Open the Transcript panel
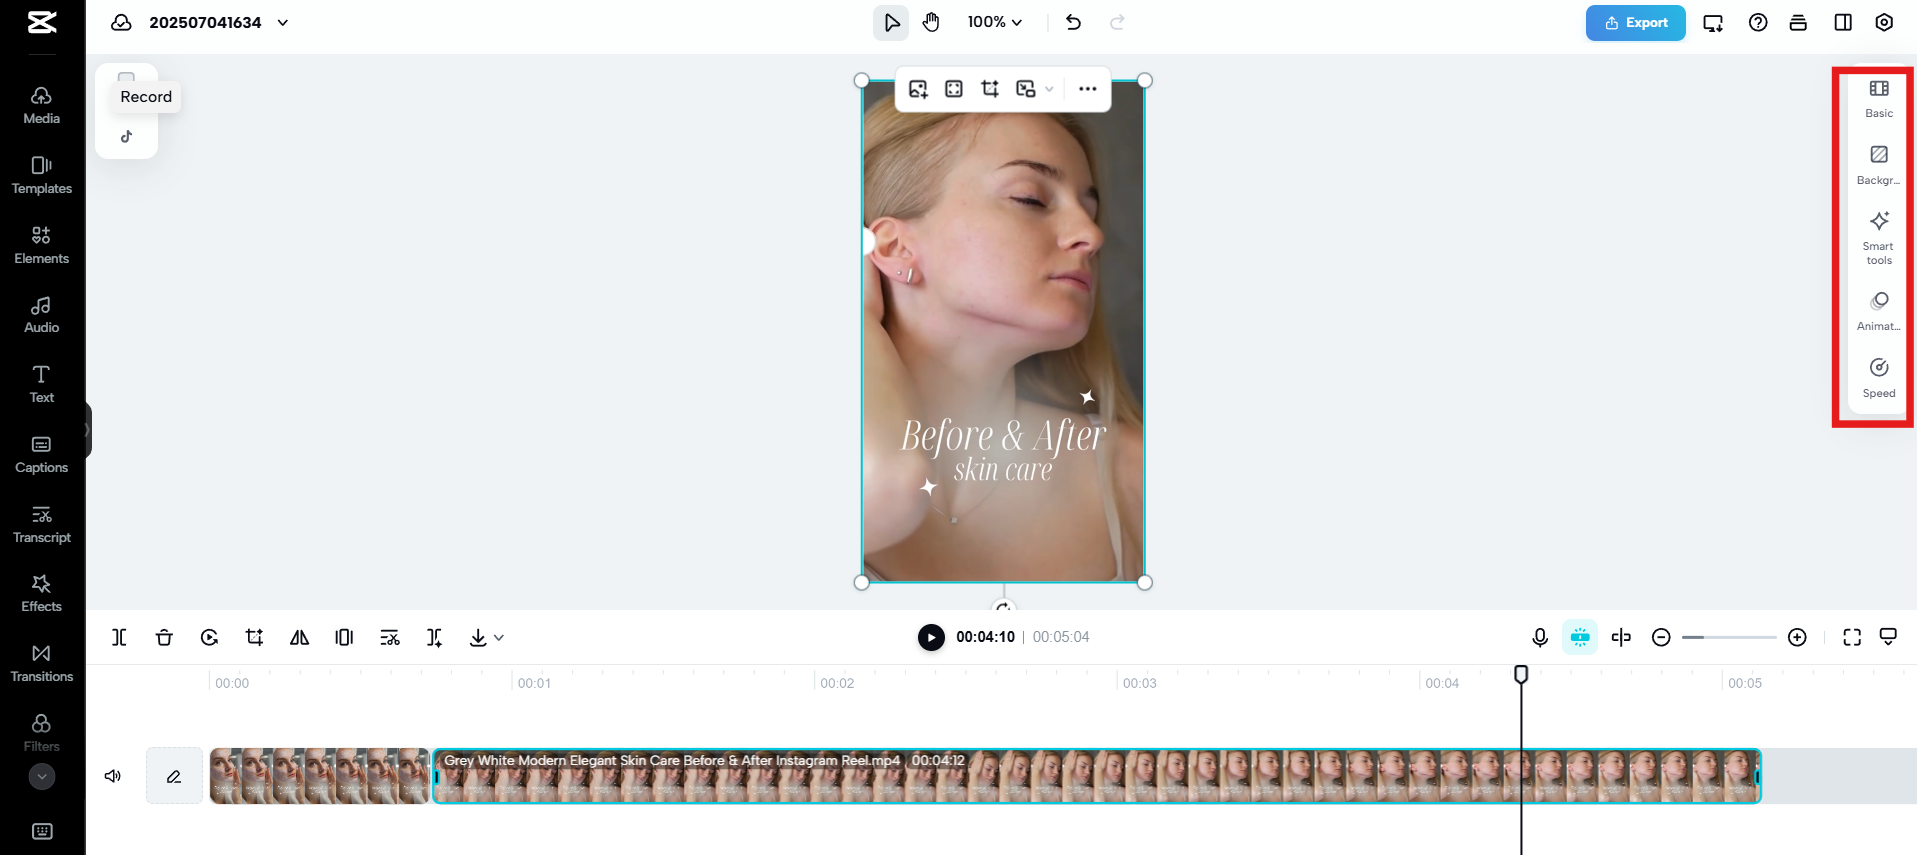This screenshot has width=1917, height=855. point(41,524)
